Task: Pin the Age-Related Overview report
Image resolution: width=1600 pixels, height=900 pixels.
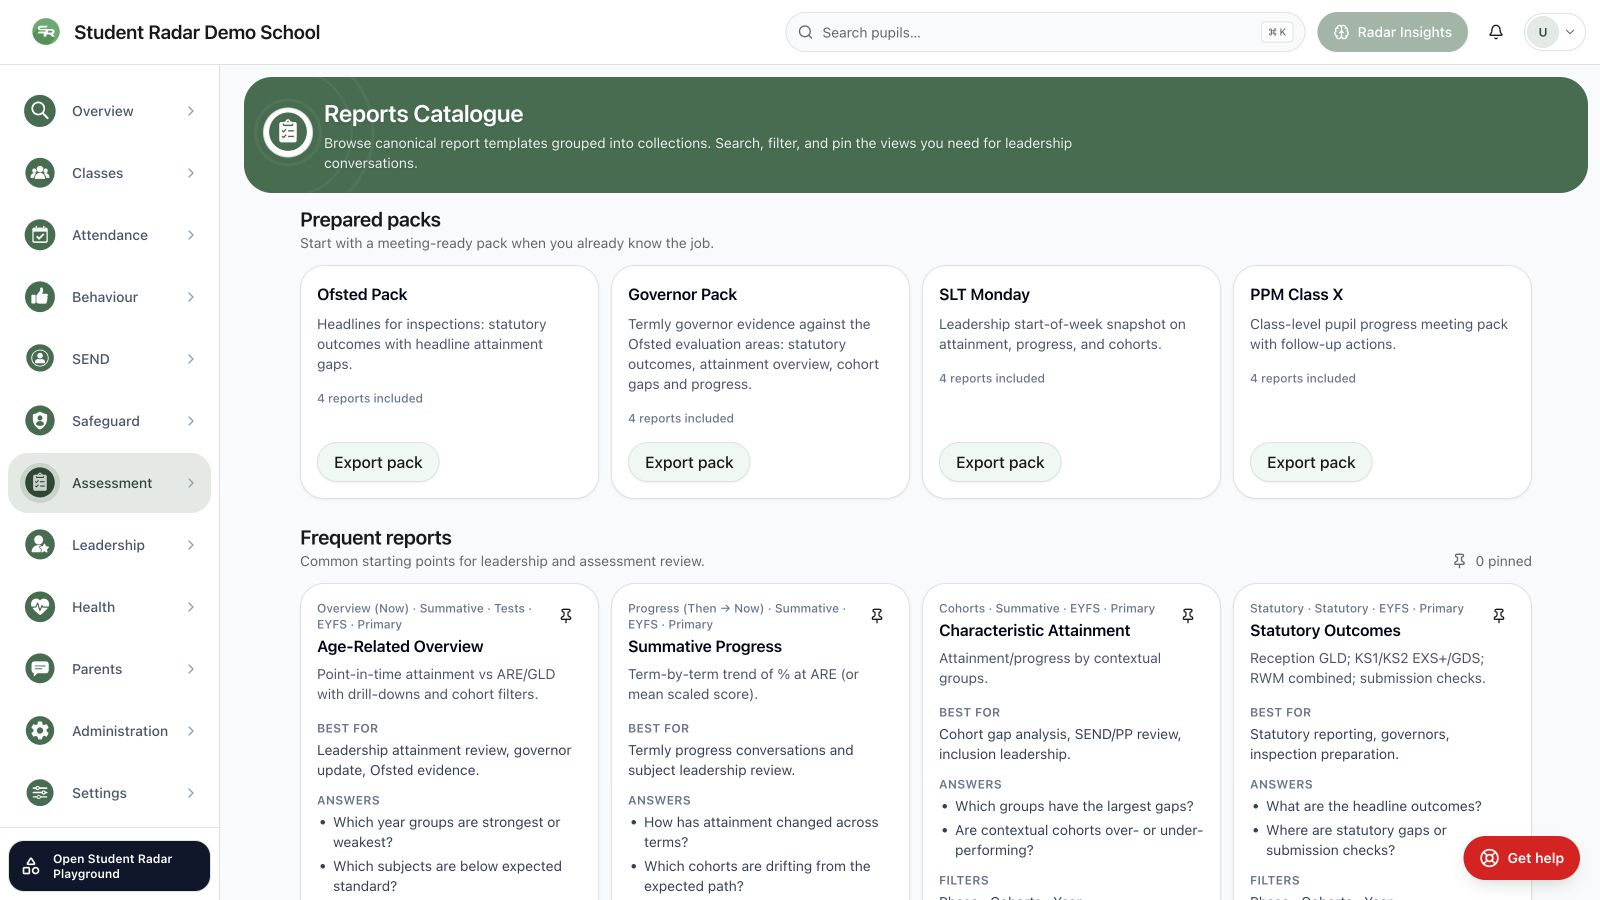Action: click(x=566, y=616)
